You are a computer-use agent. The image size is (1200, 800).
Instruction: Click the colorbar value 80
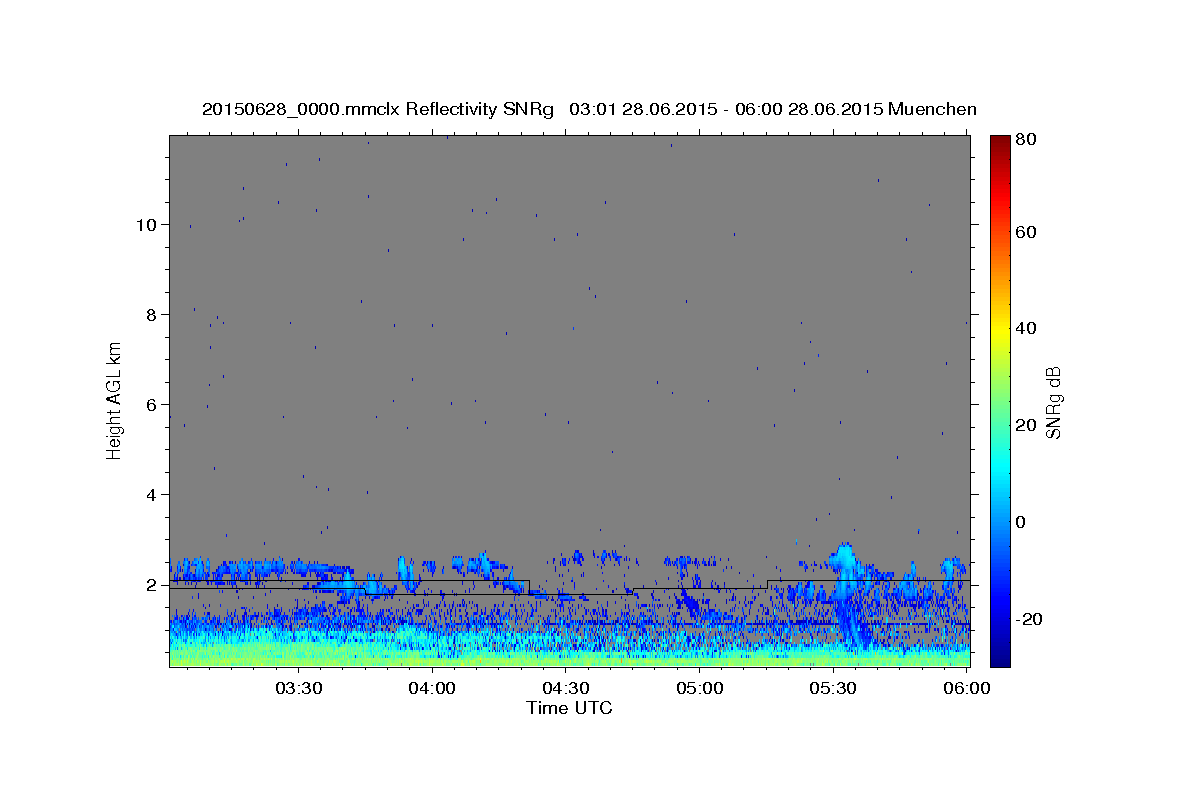click(x=1026, y=140)
